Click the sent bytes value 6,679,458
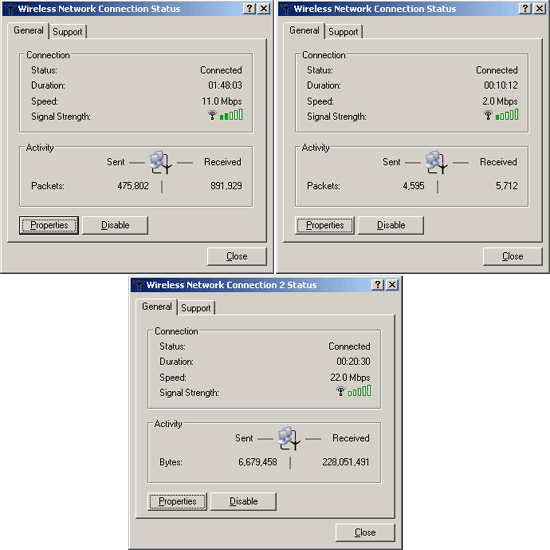Screen dimensions: 550x550 tap(258, 462)
